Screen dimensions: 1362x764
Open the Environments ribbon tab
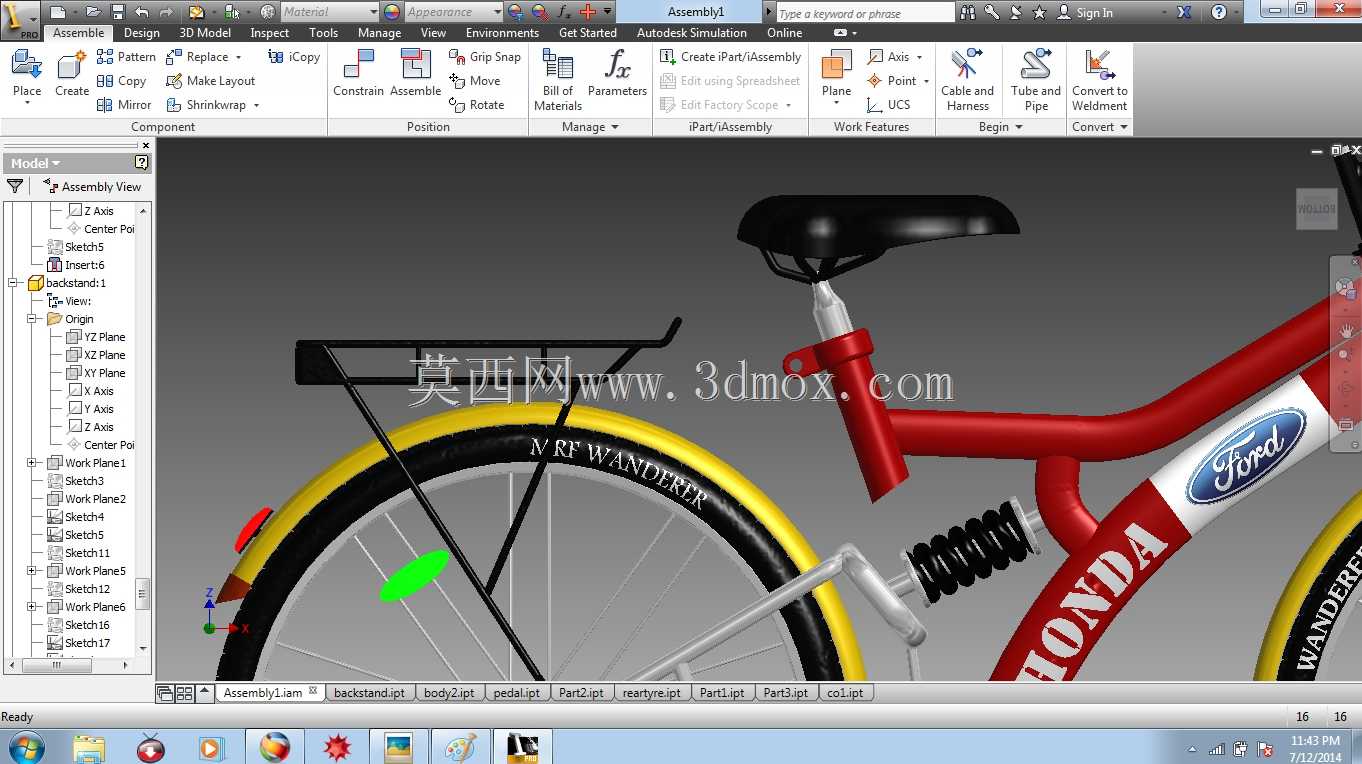pyautogui.click(x=502, y=33)
